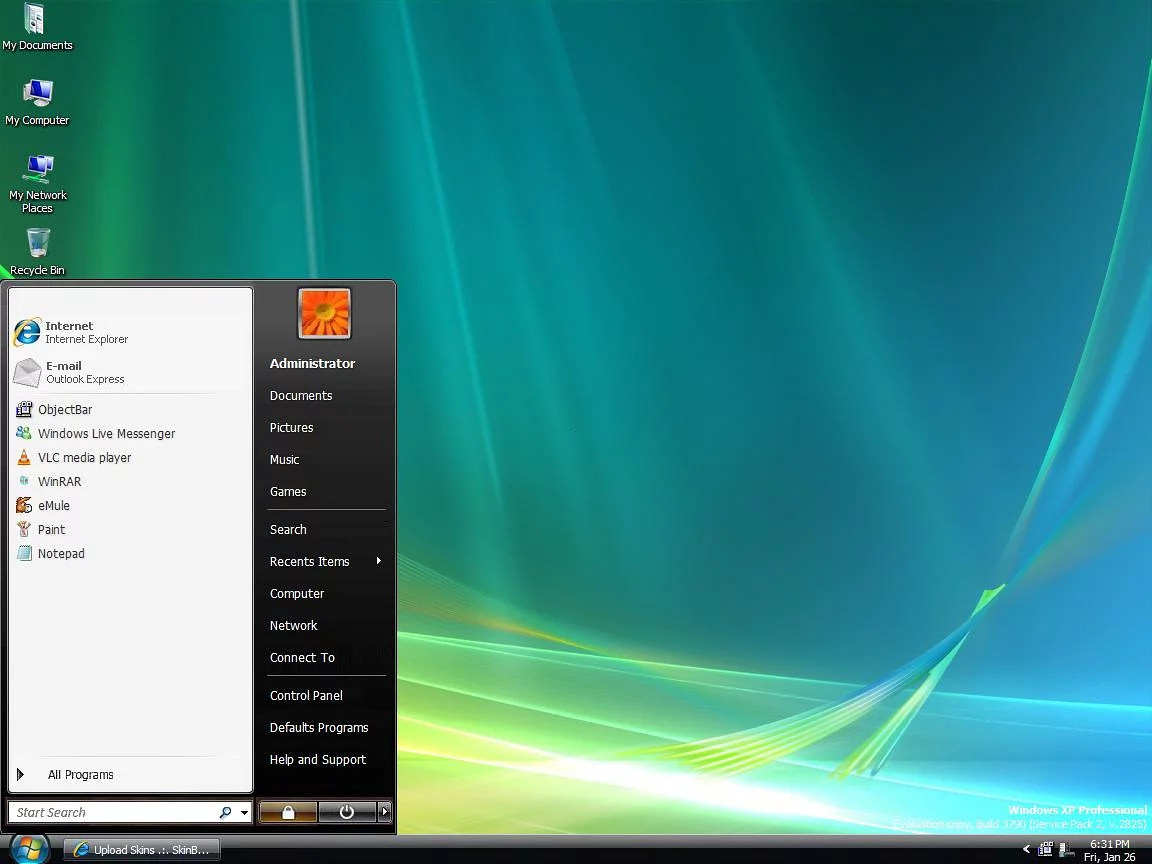1152x864 pixels.
Task: Open WinRAR in the Start menu
Action: (59, 482)
